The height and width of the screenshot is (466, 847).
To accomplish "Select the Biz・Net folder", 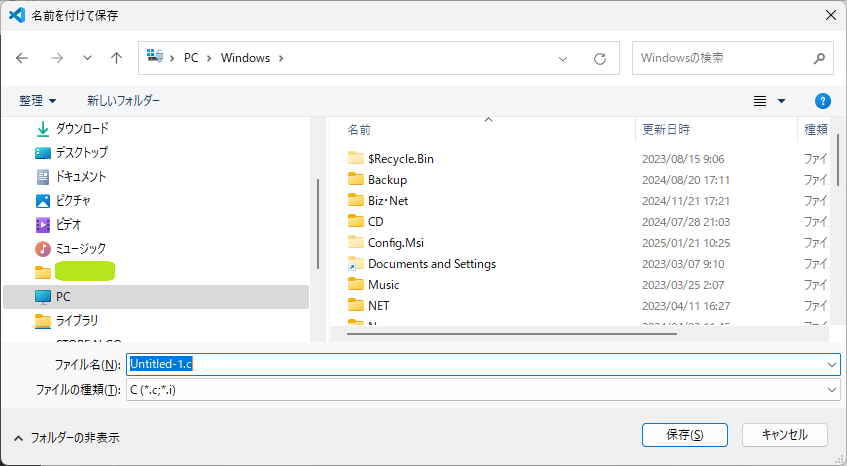I will [x=388, y=201].
